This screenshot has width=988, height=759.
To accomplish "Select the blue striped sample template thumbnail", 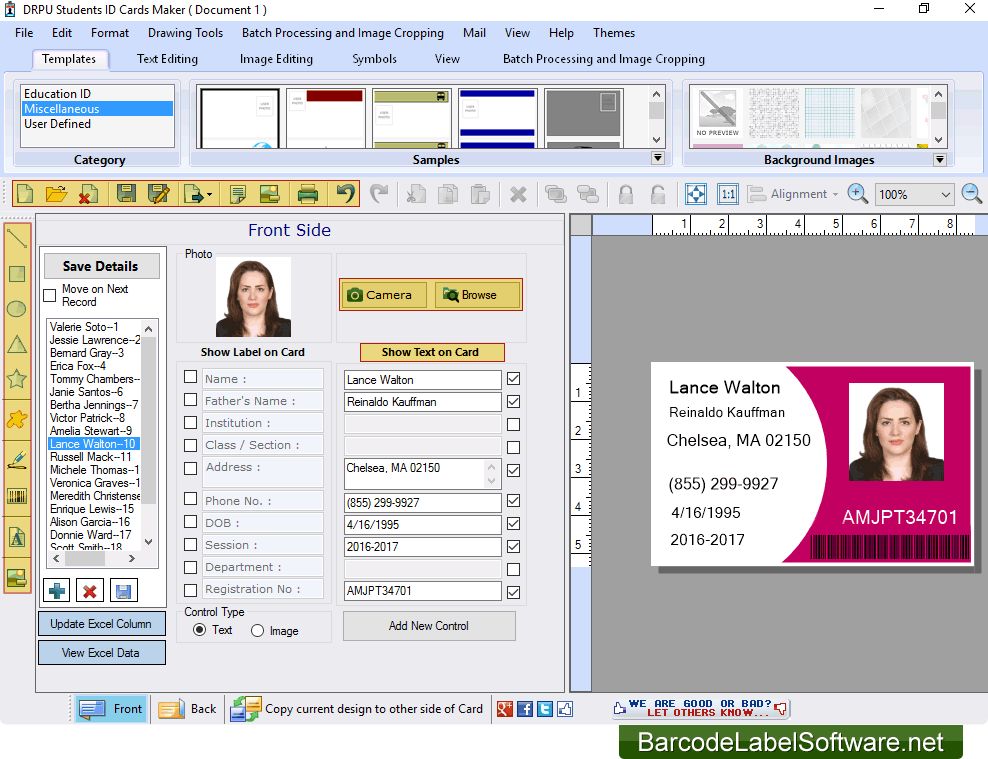I will (497, 118).
